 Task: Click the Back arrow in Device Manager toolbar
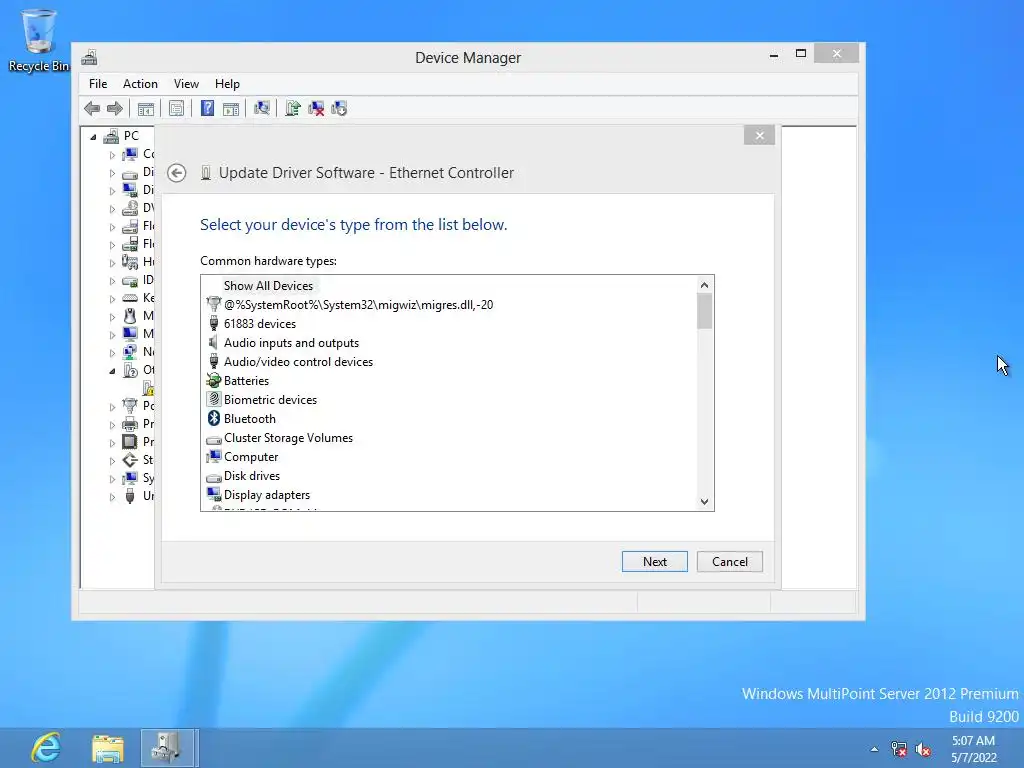[92, 108]
